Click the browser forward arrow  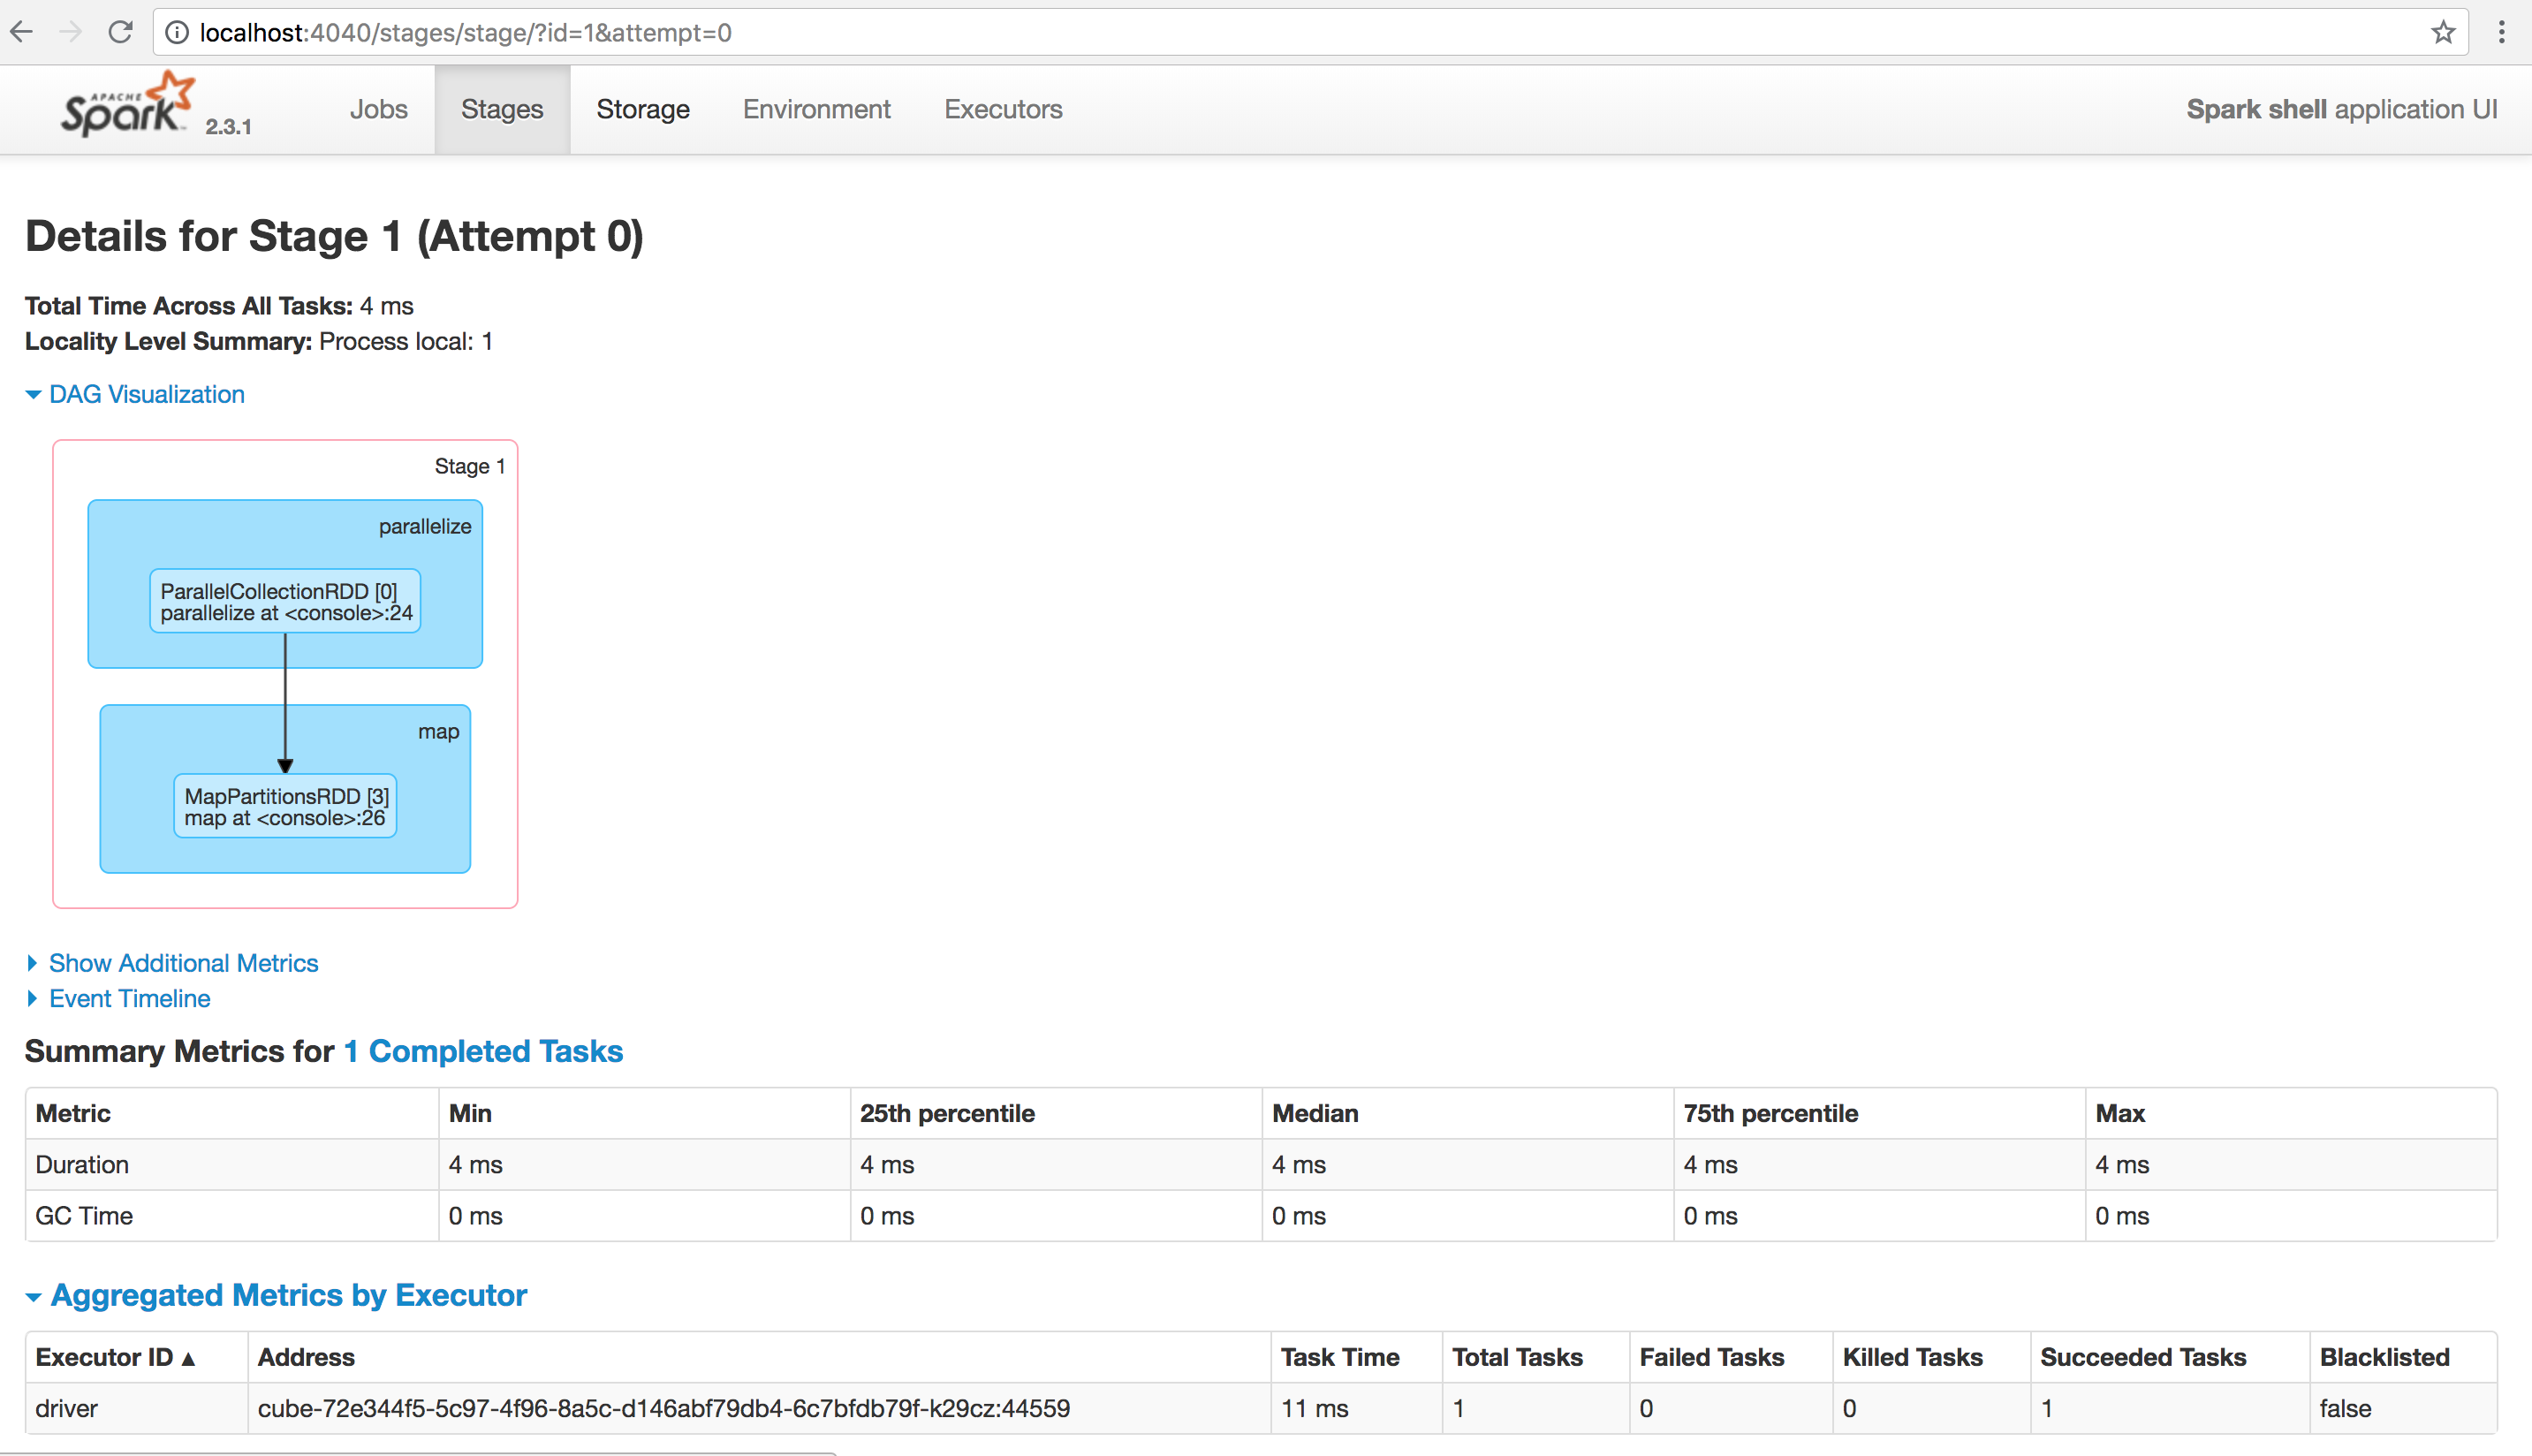point(70,32)
